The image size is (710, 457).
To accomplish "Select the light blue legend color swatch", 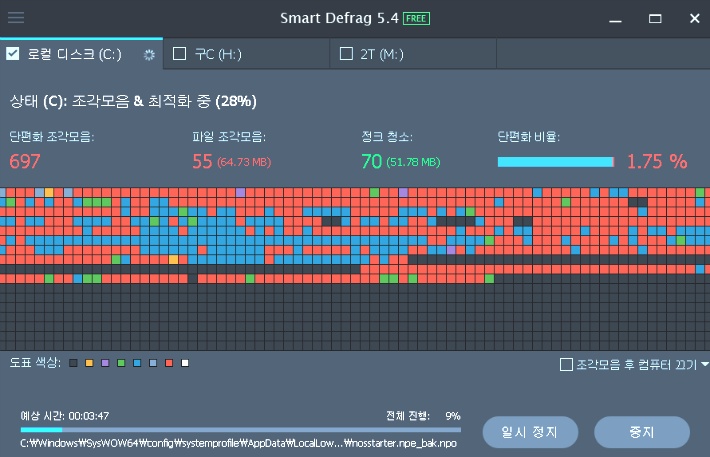I will (x=153, y=363).
